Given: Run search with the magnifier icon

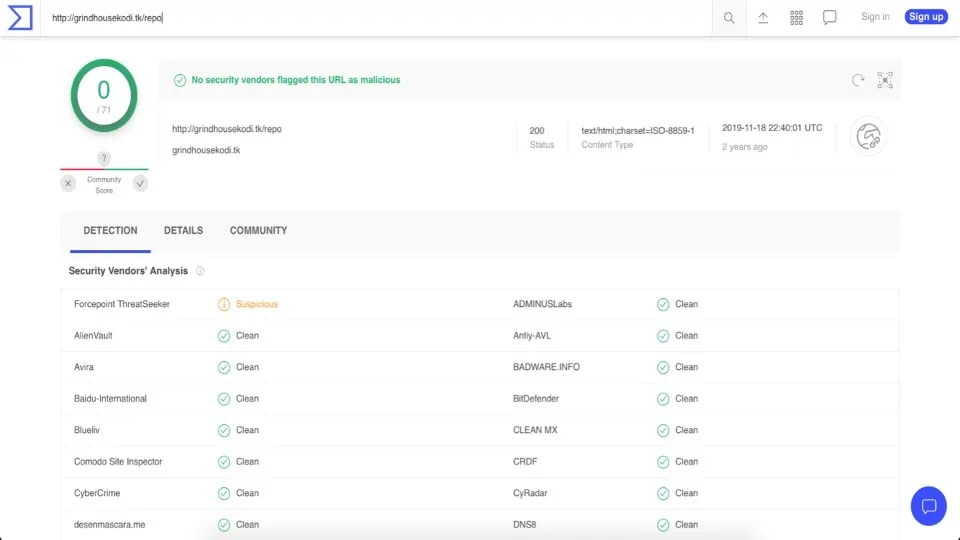Looking at the screenshot, I should coord(729,18).
